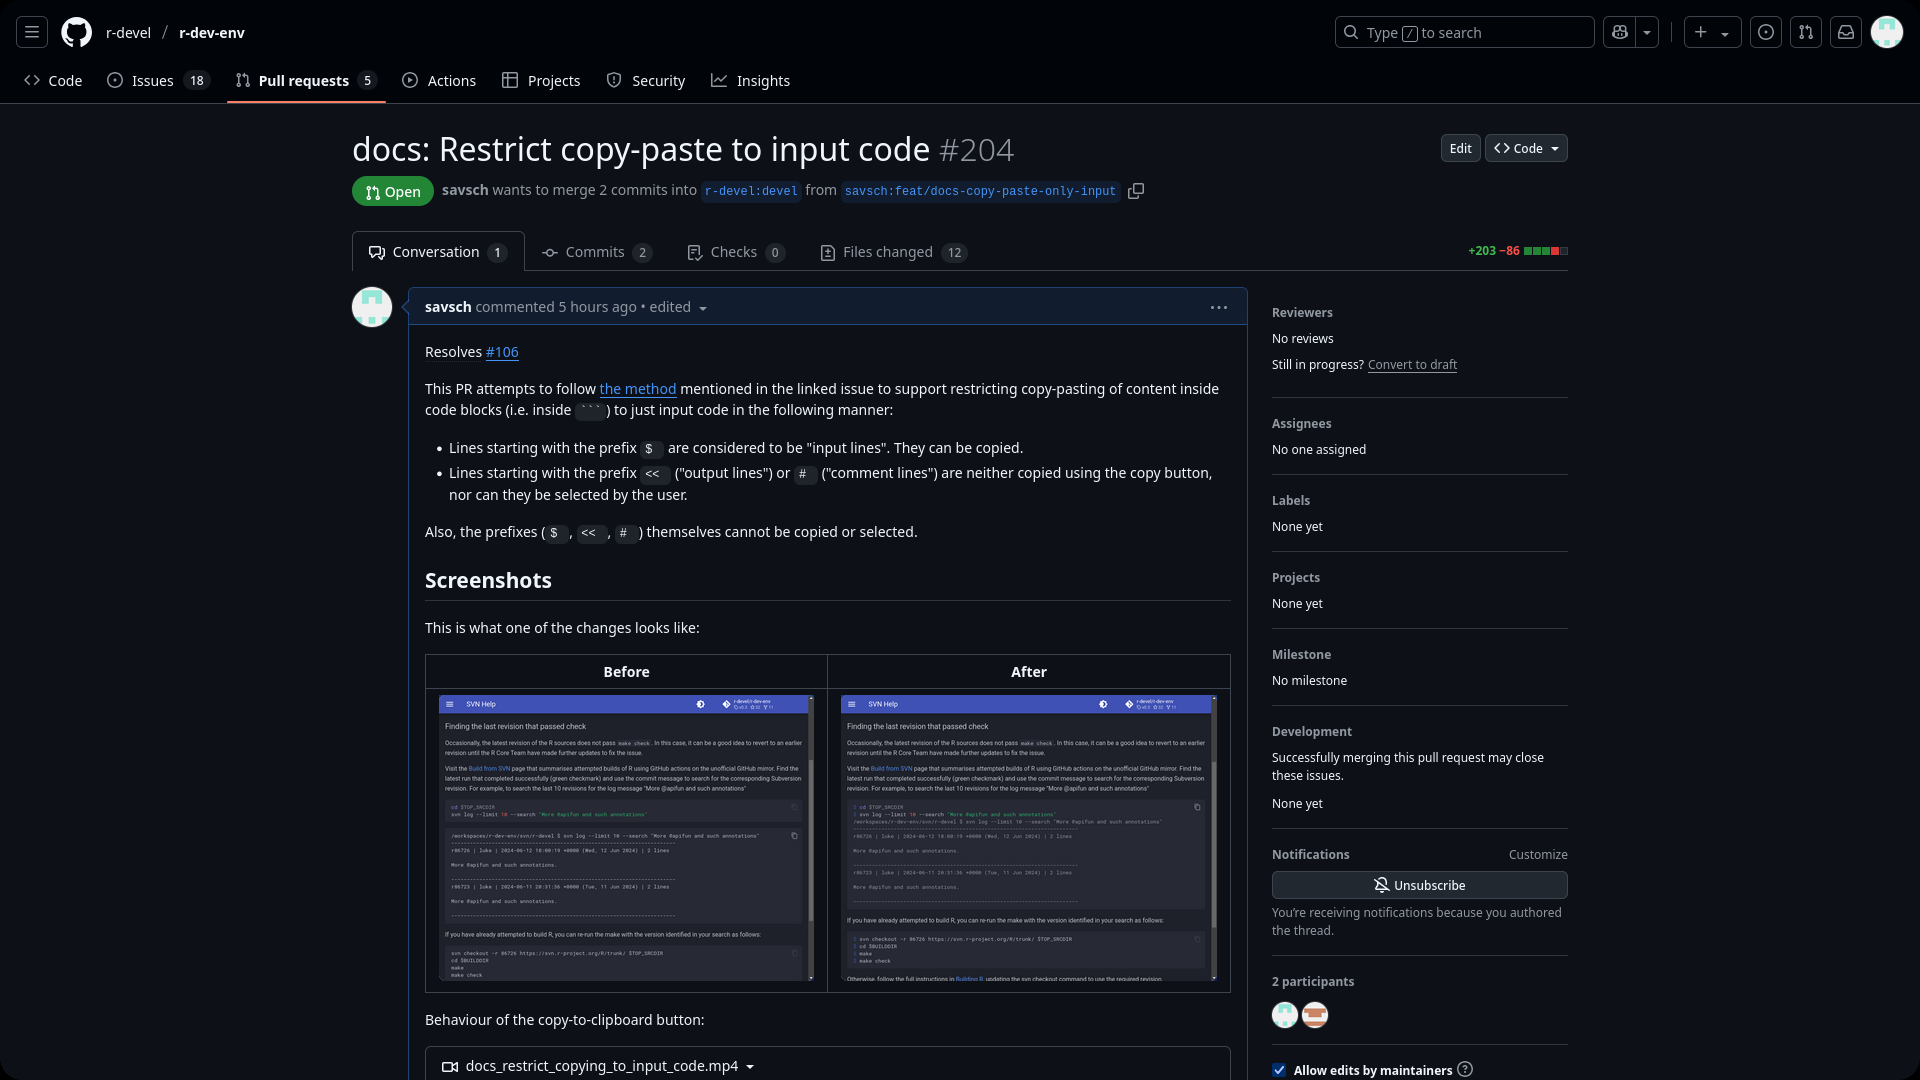Open Copilot chat icon

(x=1620, y=33)
